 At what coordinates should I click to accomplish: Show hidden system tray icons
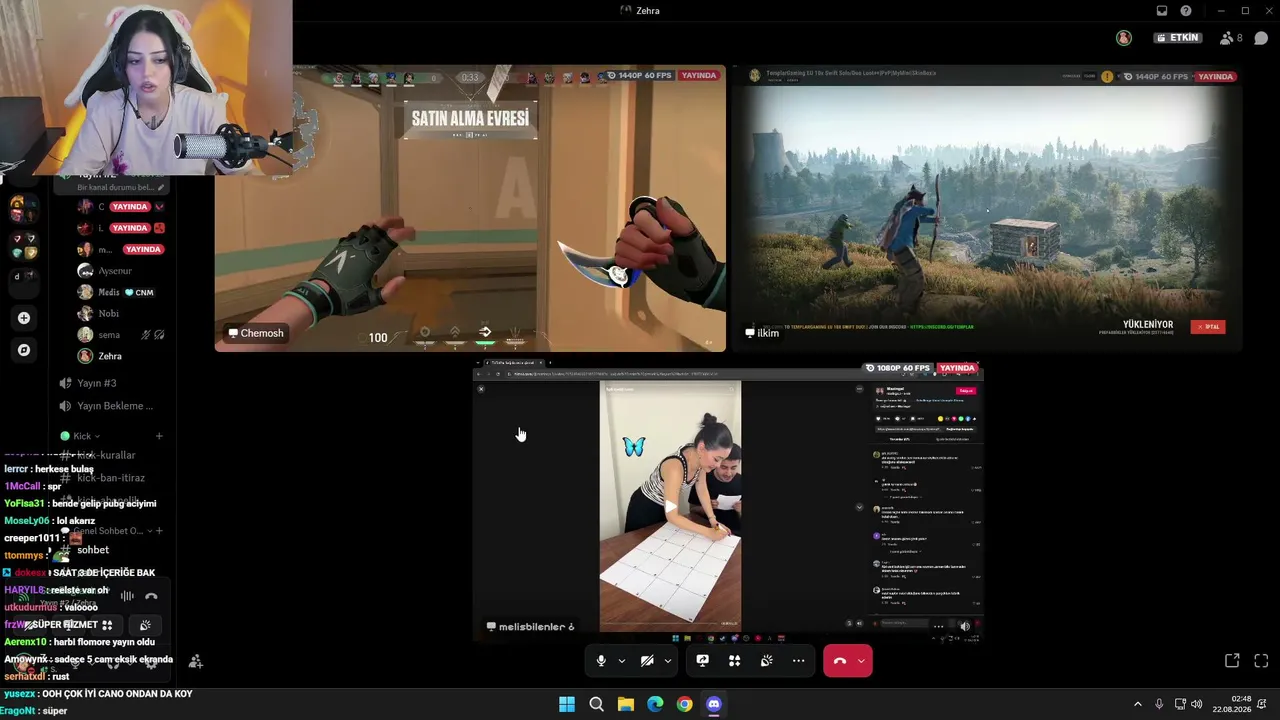pos(1137,704)
